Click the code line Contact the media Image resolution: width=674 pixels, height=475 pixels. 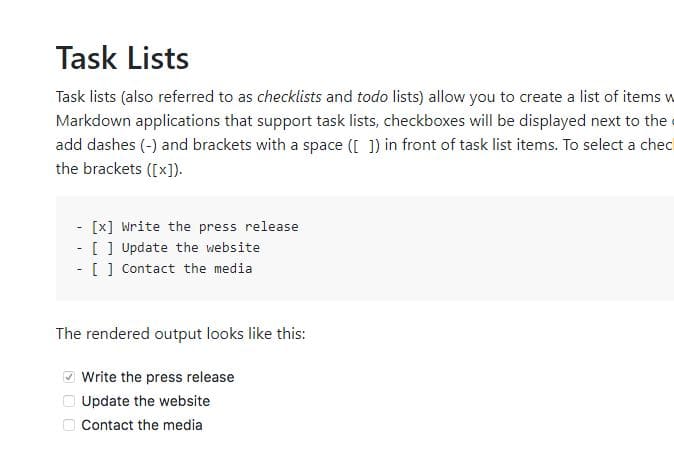[x=164, y=269]
